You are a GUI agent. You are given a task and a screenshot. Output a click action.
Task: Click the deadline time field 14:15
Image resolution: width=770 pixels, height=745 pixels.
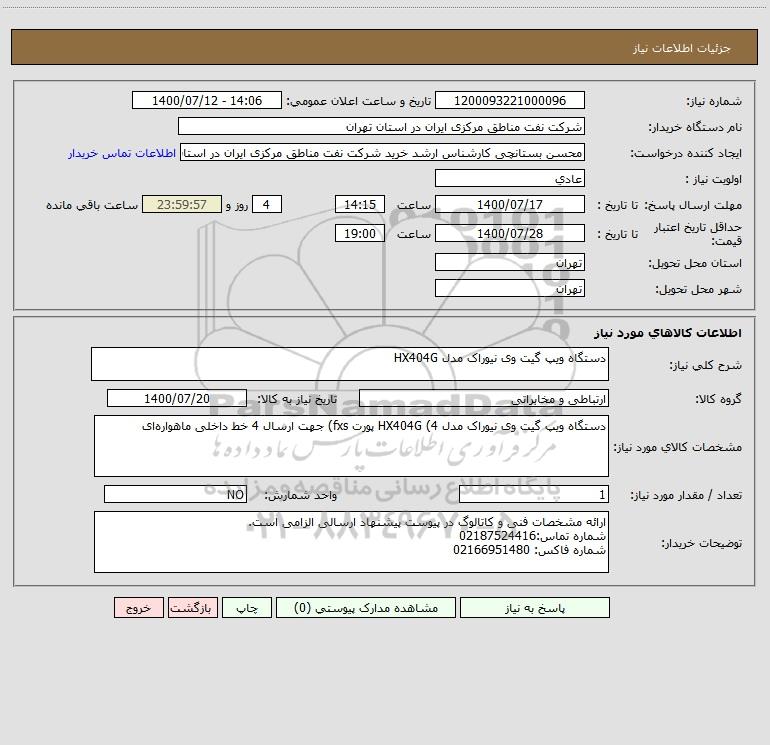(359, 204)
